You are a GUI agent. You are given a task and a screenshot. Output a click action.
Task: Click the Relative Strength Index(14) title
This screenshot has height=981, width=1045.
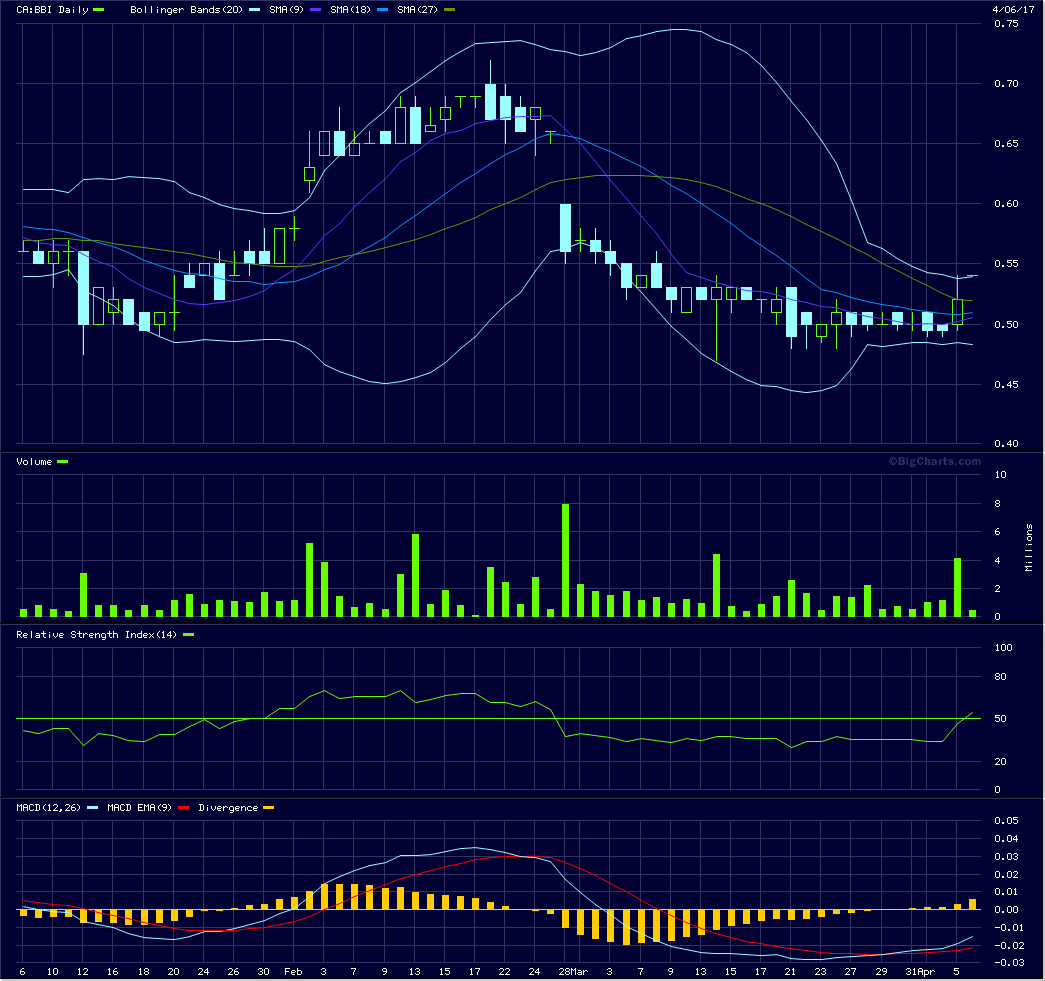[95, 634]
